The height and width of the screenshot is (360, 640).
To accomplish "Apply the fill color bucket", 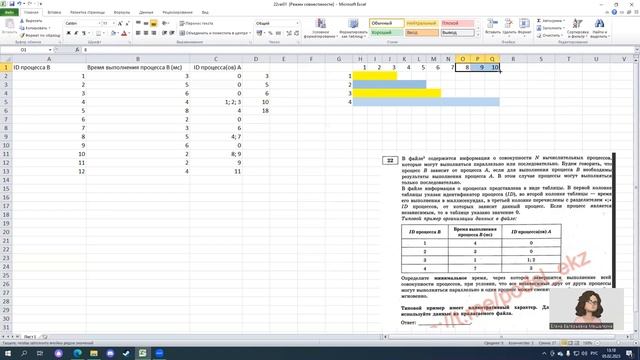I will [x=113, y=33].
